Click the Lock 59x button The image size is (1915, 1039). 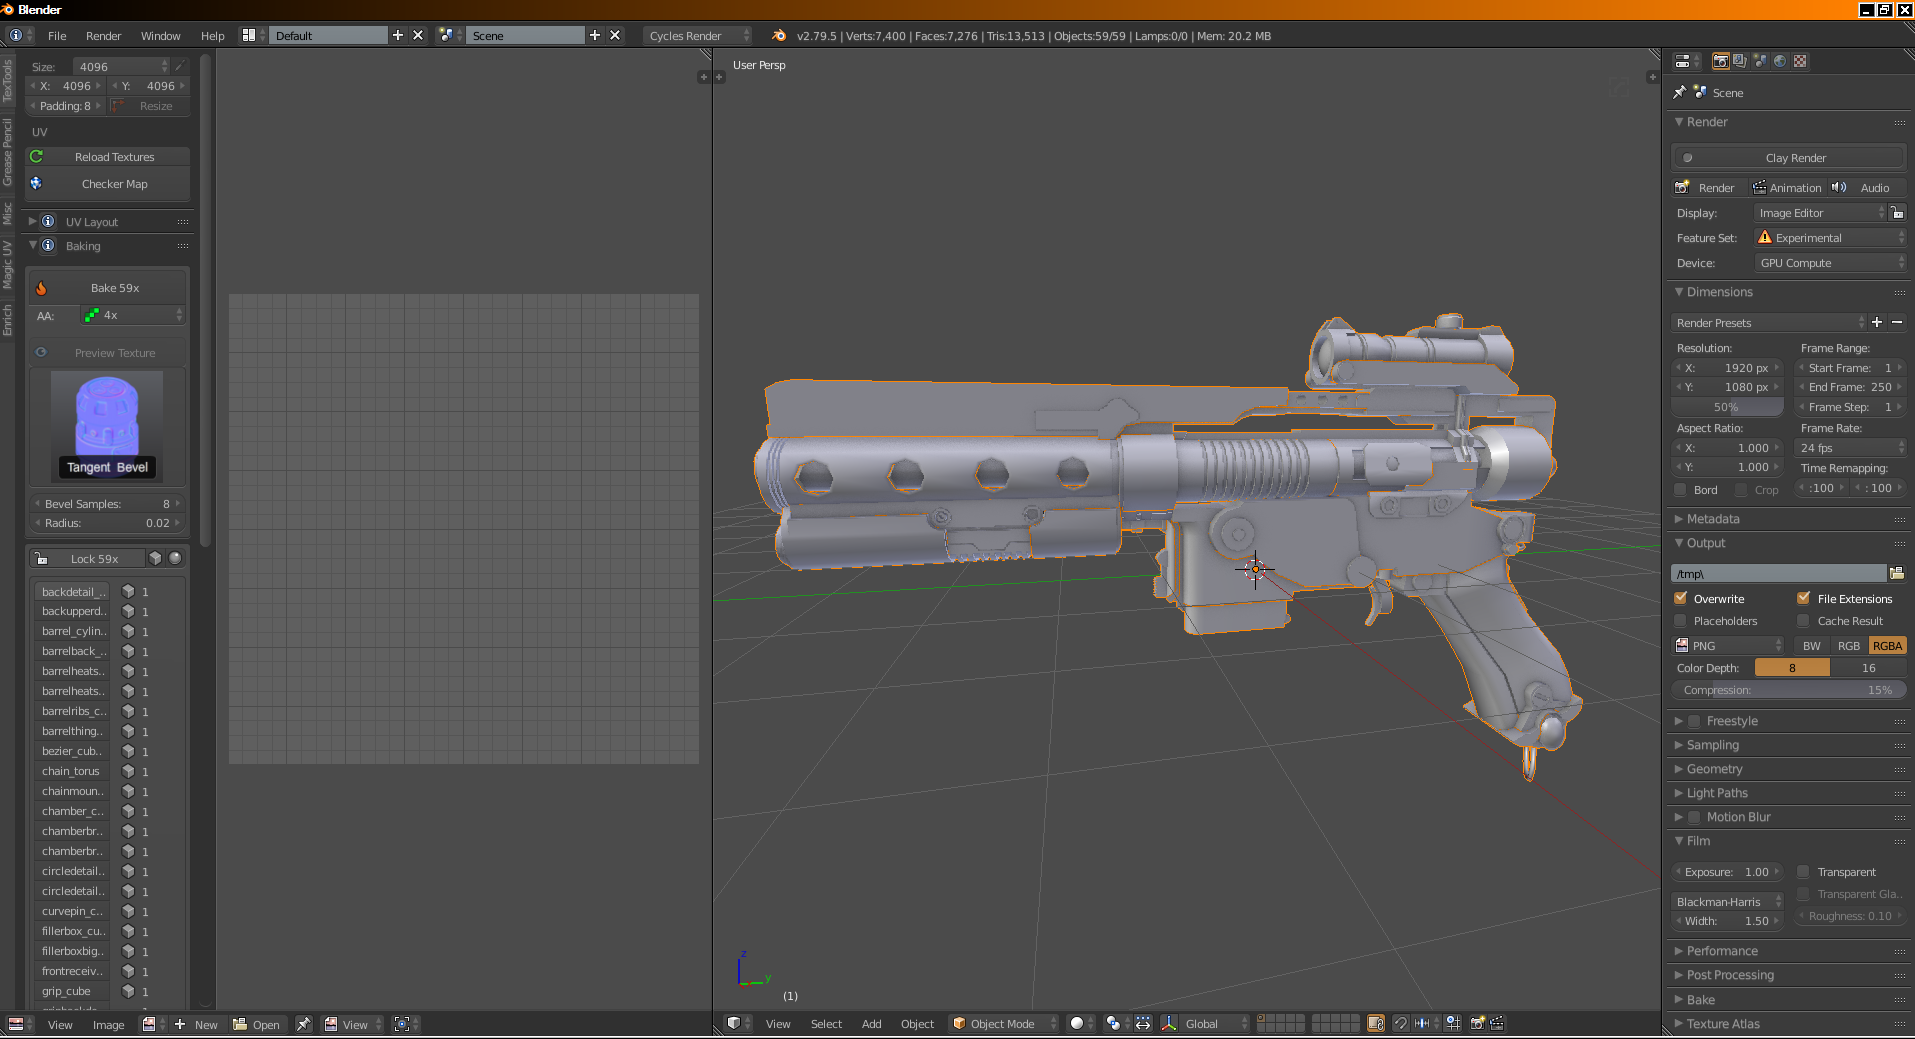tap(88, 558)
